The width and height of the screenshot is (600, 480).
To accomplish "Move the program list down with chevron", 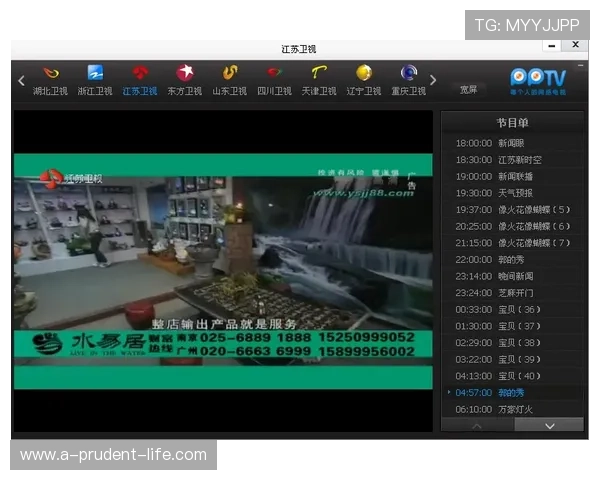I will coord(549,426).
